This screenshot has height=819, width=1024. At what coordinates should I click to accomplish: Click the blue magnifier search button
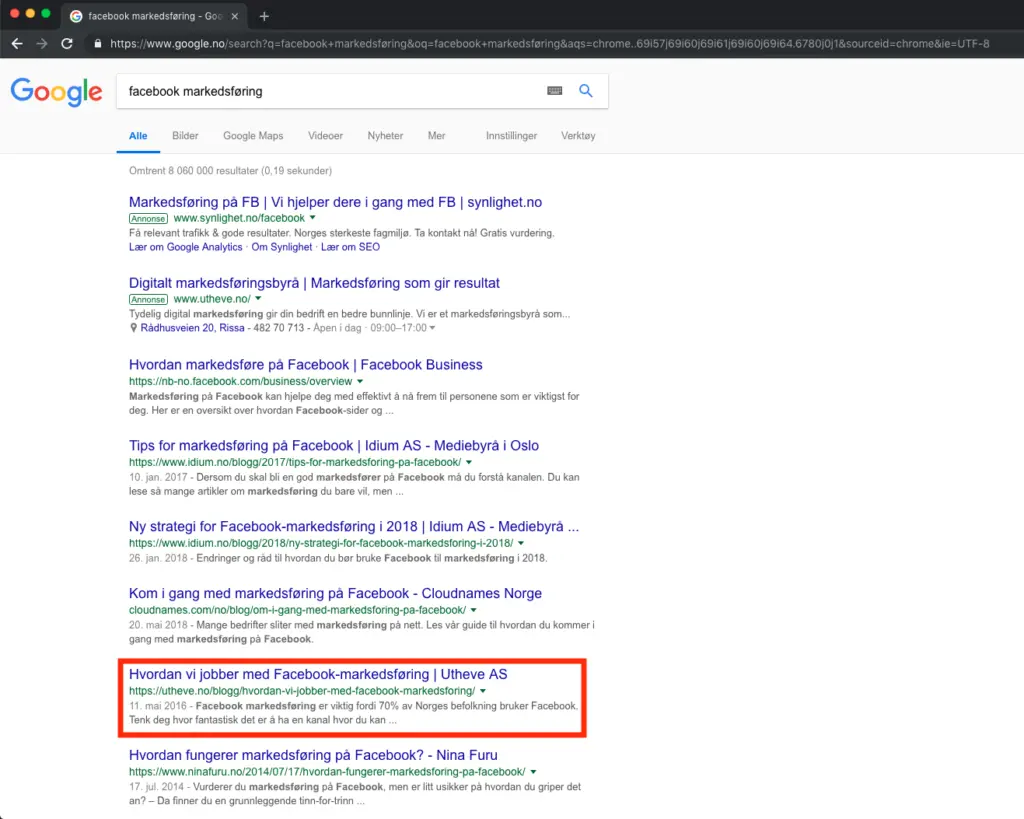tap(586, 91)
